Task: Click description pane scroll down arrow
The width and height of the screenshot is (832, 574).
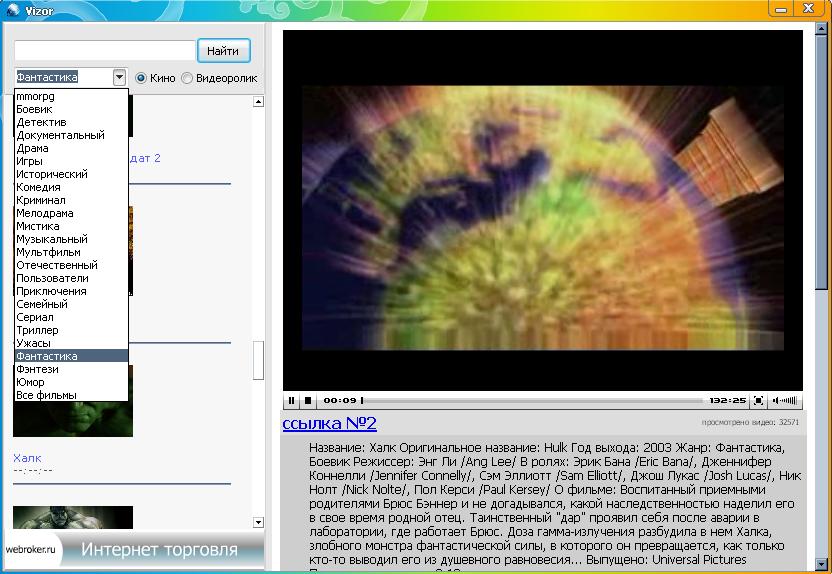Action: [x=821, y=564]
